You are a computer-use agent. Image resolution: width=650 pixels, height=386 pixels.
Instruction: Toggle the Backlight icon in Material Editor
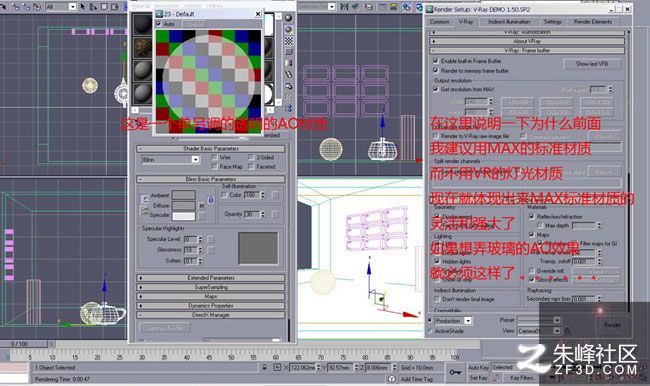click(288, 30)
